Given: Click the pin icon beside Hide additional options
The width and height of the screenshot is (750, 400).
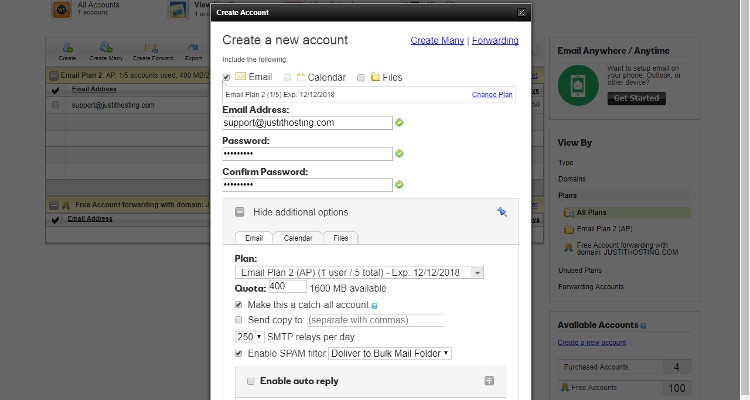Looking at the screenshot, I should tap(502, 211).
